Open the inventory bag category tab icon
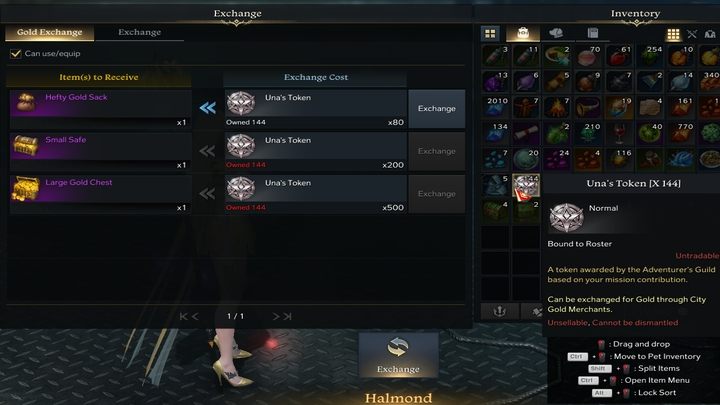The height and width of the screenshot is (405, 720). tap(523, 33)
